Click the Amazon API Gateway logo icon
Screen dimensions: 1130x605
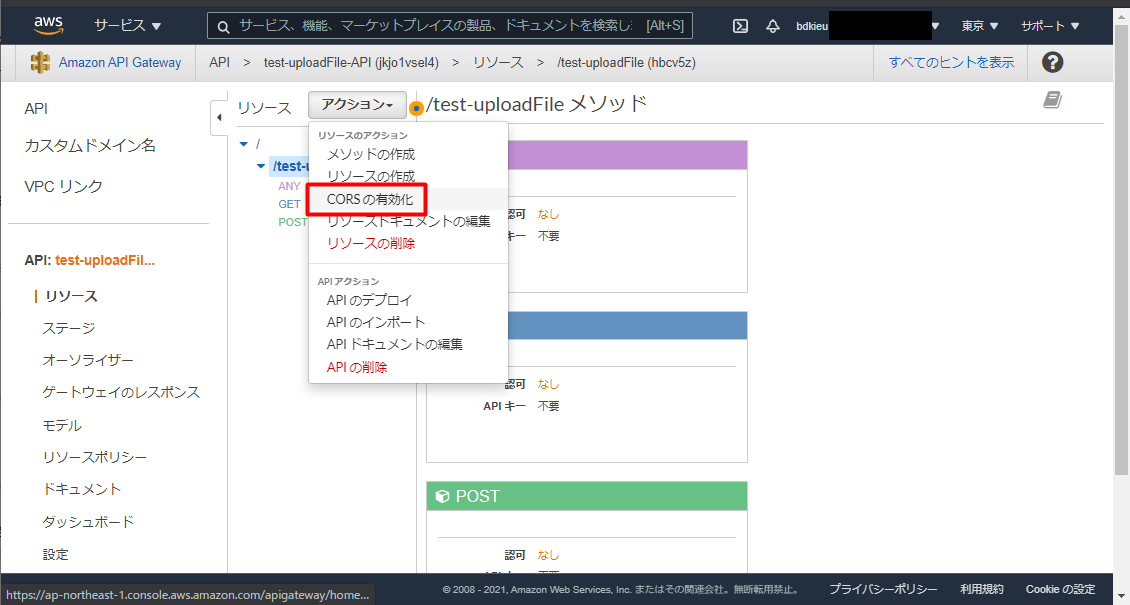(x=40, y=63)
